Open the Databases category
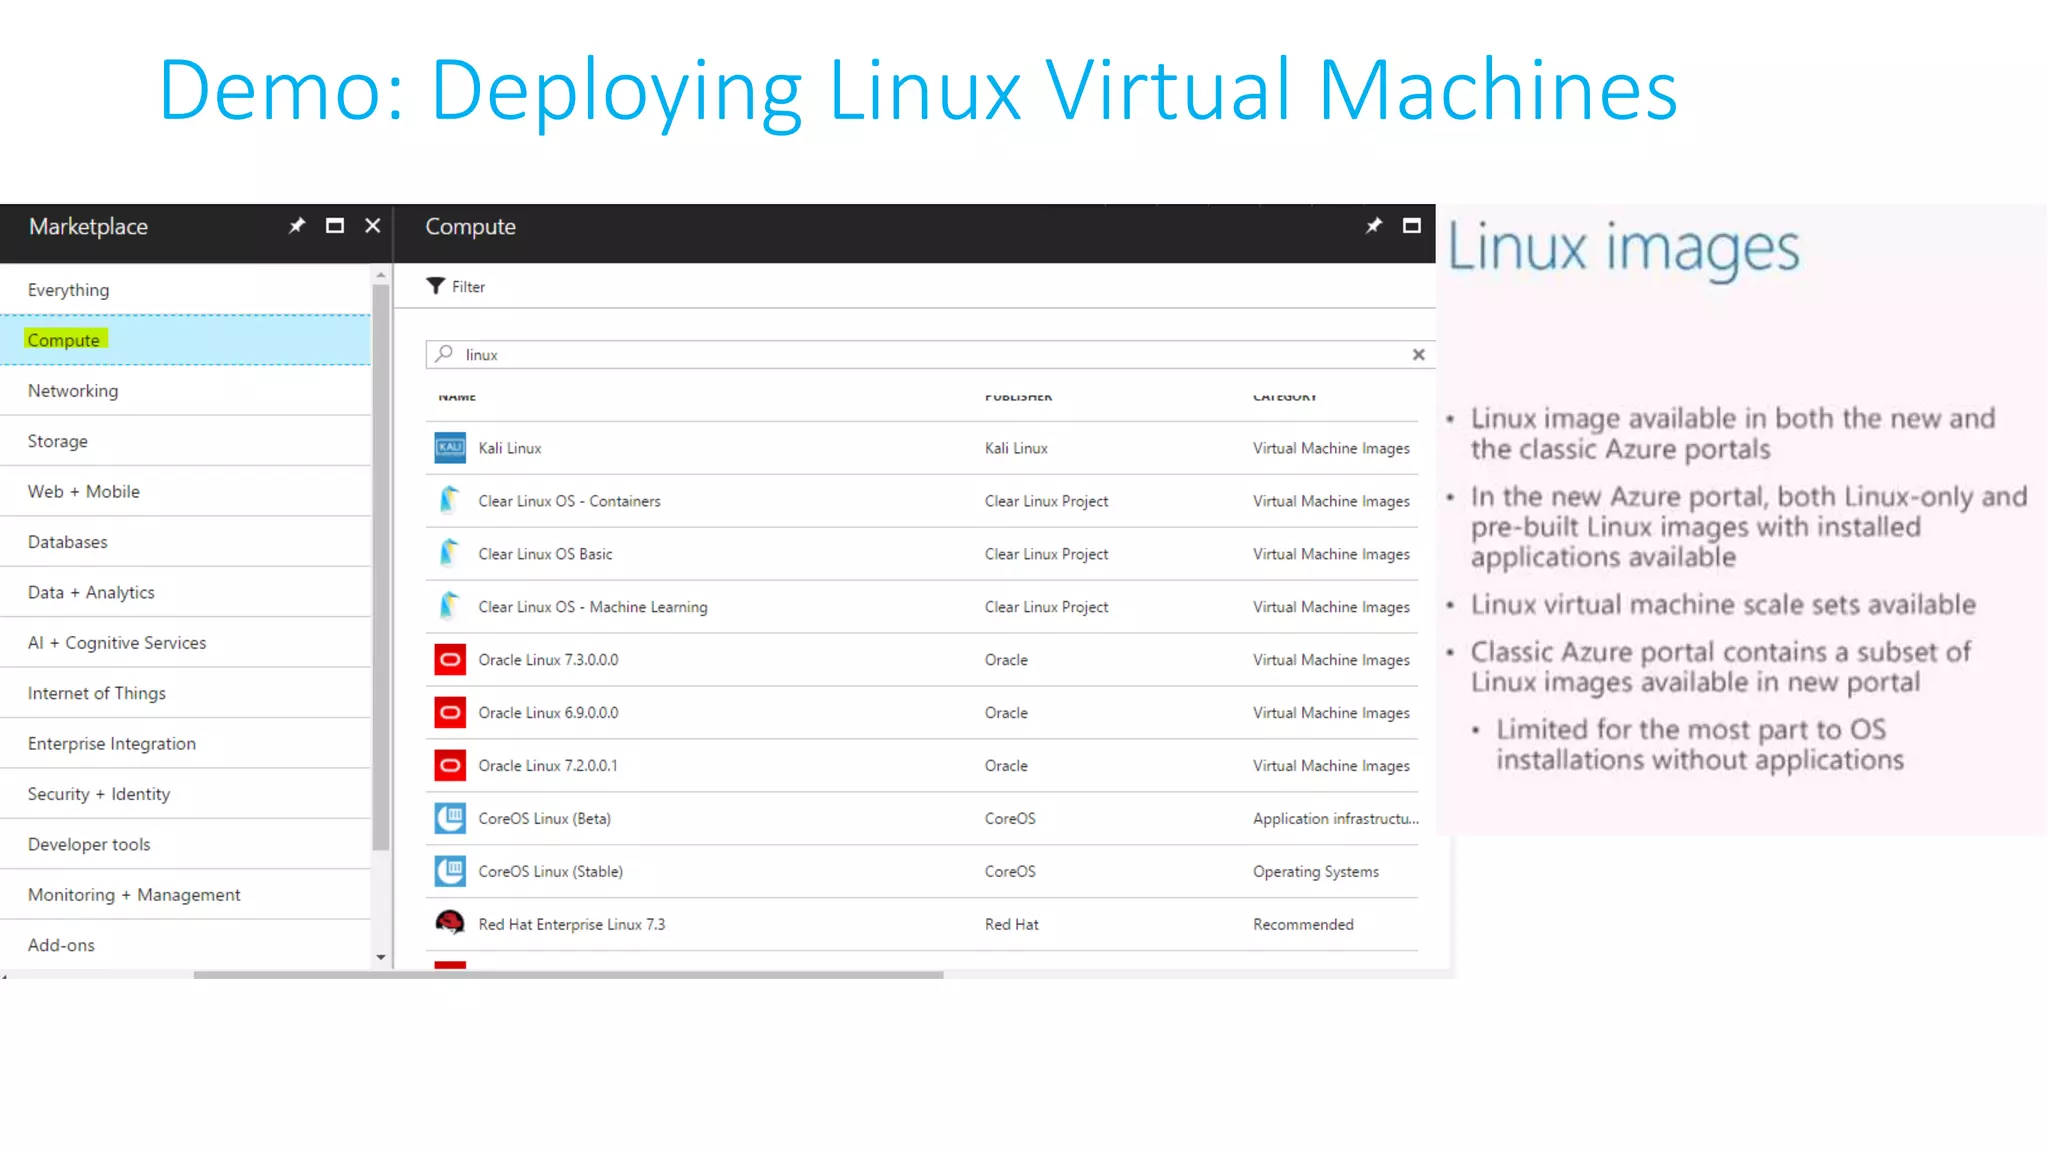This screenshot has height=1152, width=2048. [185, 542]
